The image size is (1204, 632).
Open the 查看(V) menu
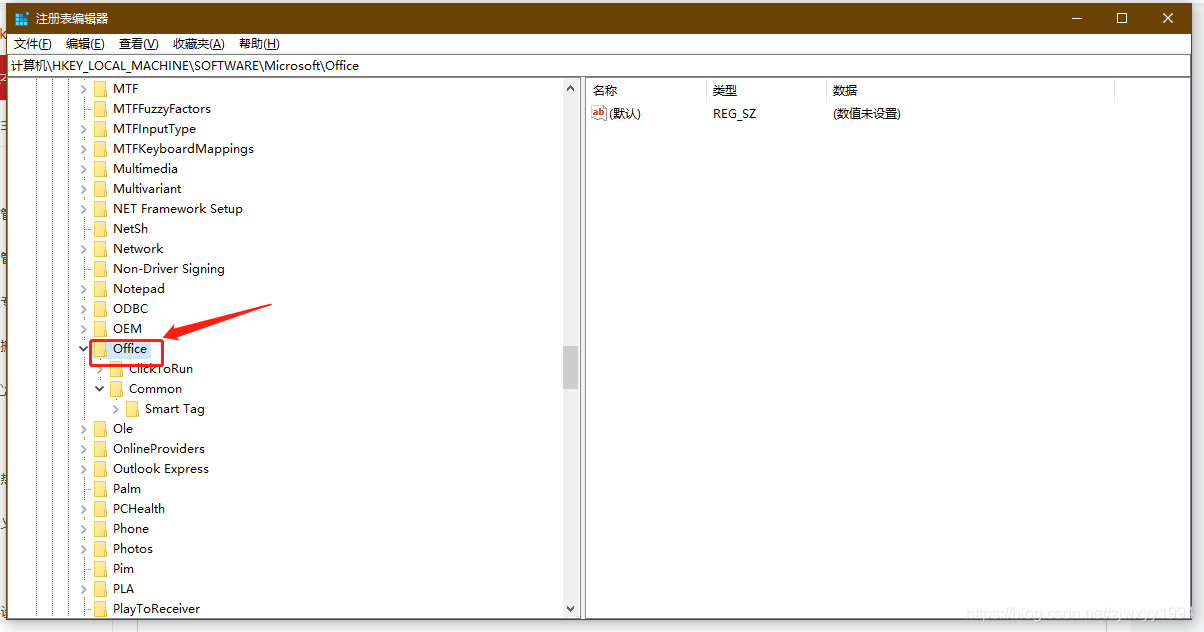click(138, 44)
